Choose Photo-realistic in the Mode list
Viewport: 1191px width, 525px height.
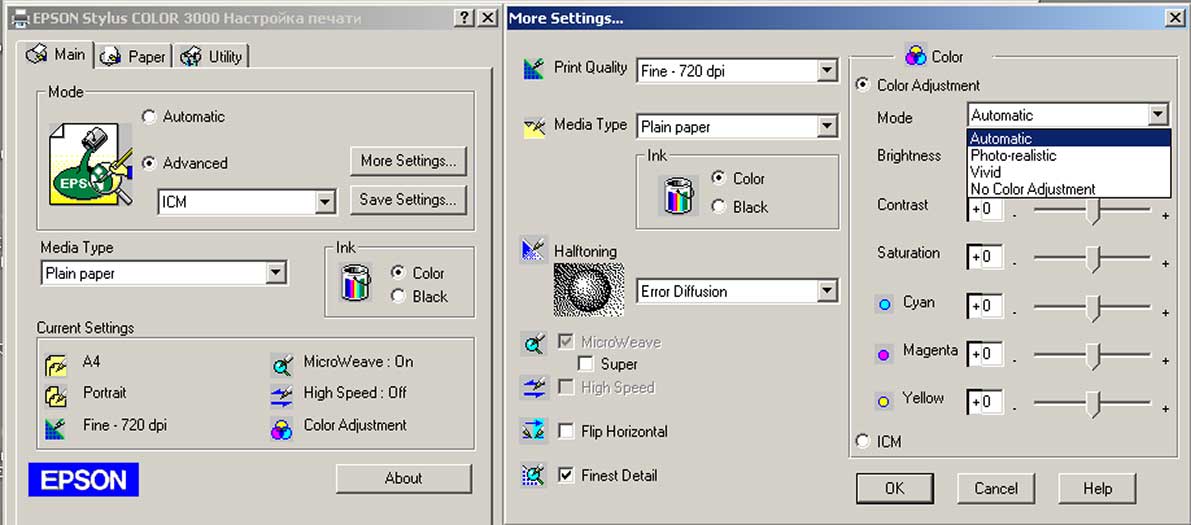coord(1069,155)
